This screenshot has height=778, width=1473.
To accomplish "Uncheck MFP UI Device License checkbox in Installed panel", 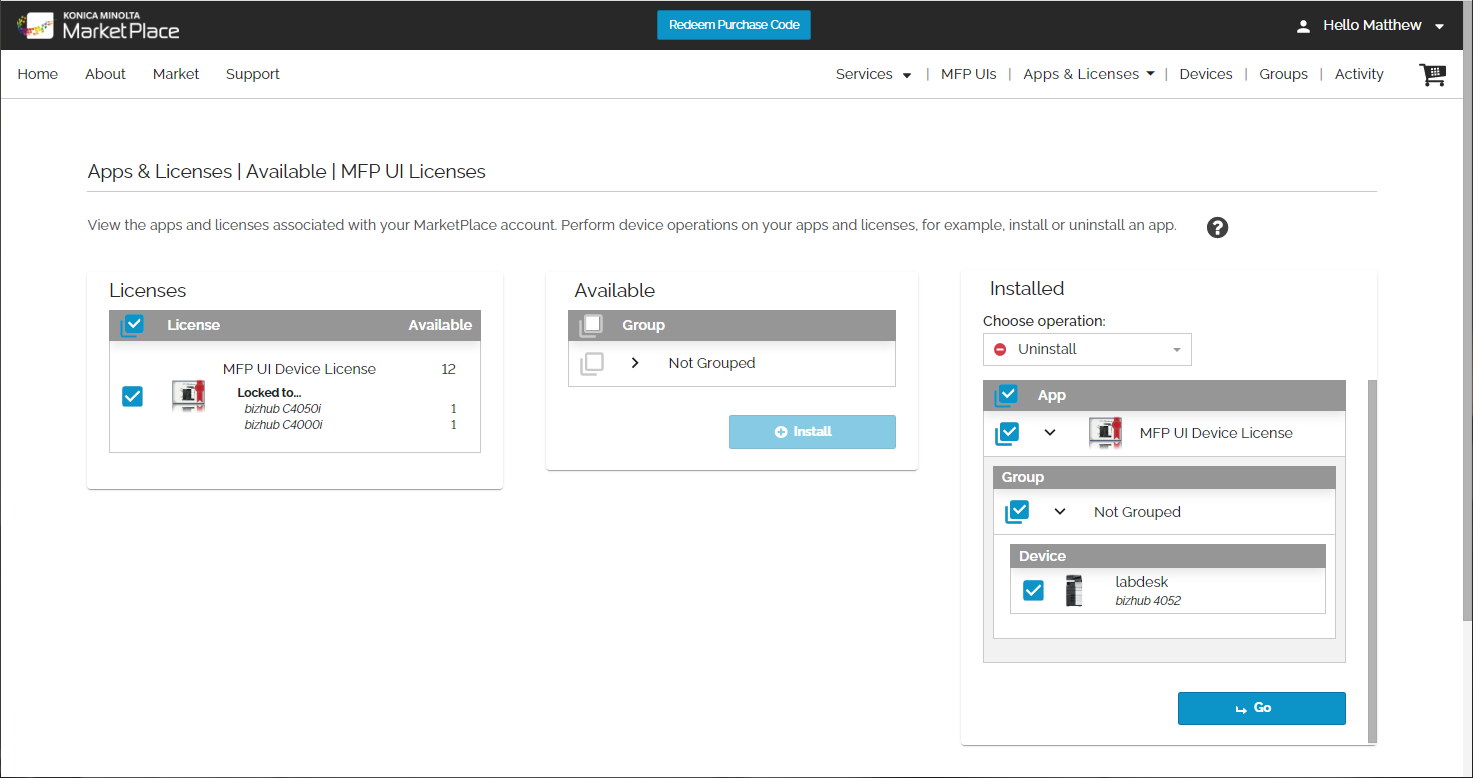I will [1007, 433].
